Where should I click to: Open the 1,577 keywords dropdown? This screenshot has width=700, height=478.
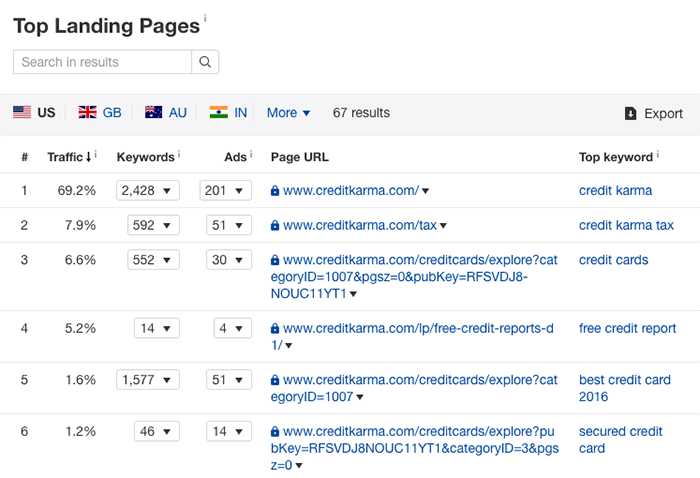(x=148, y=380)
